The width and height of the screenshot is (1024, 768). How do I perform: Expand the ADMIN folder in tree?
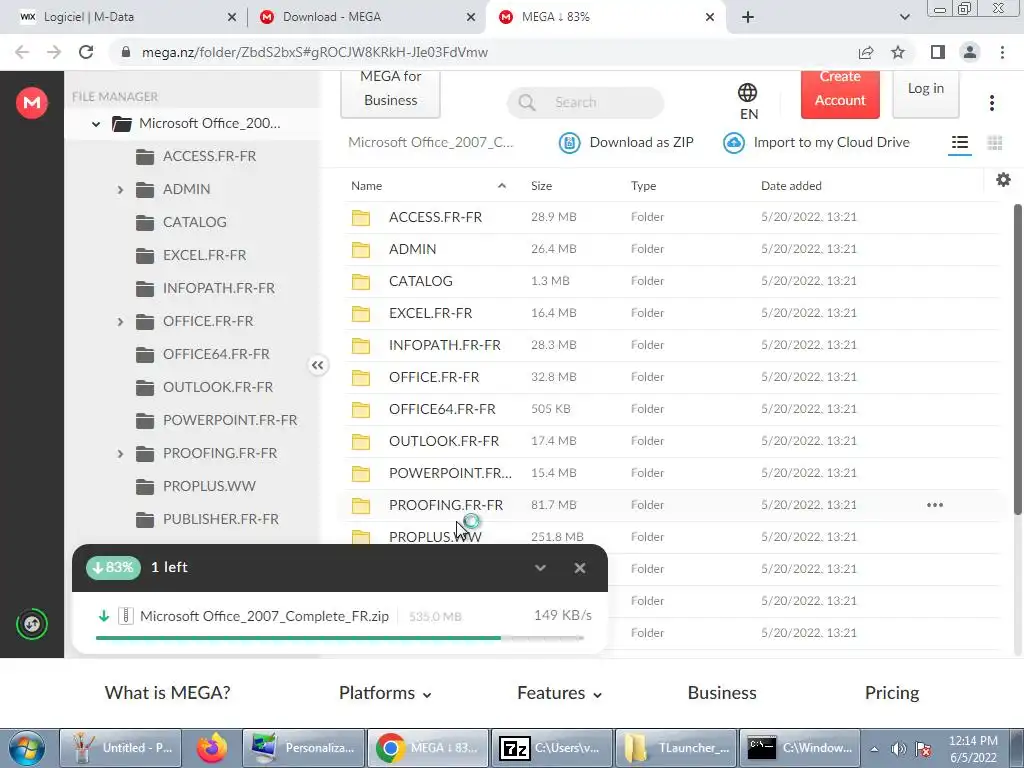[x=120, y=189]
